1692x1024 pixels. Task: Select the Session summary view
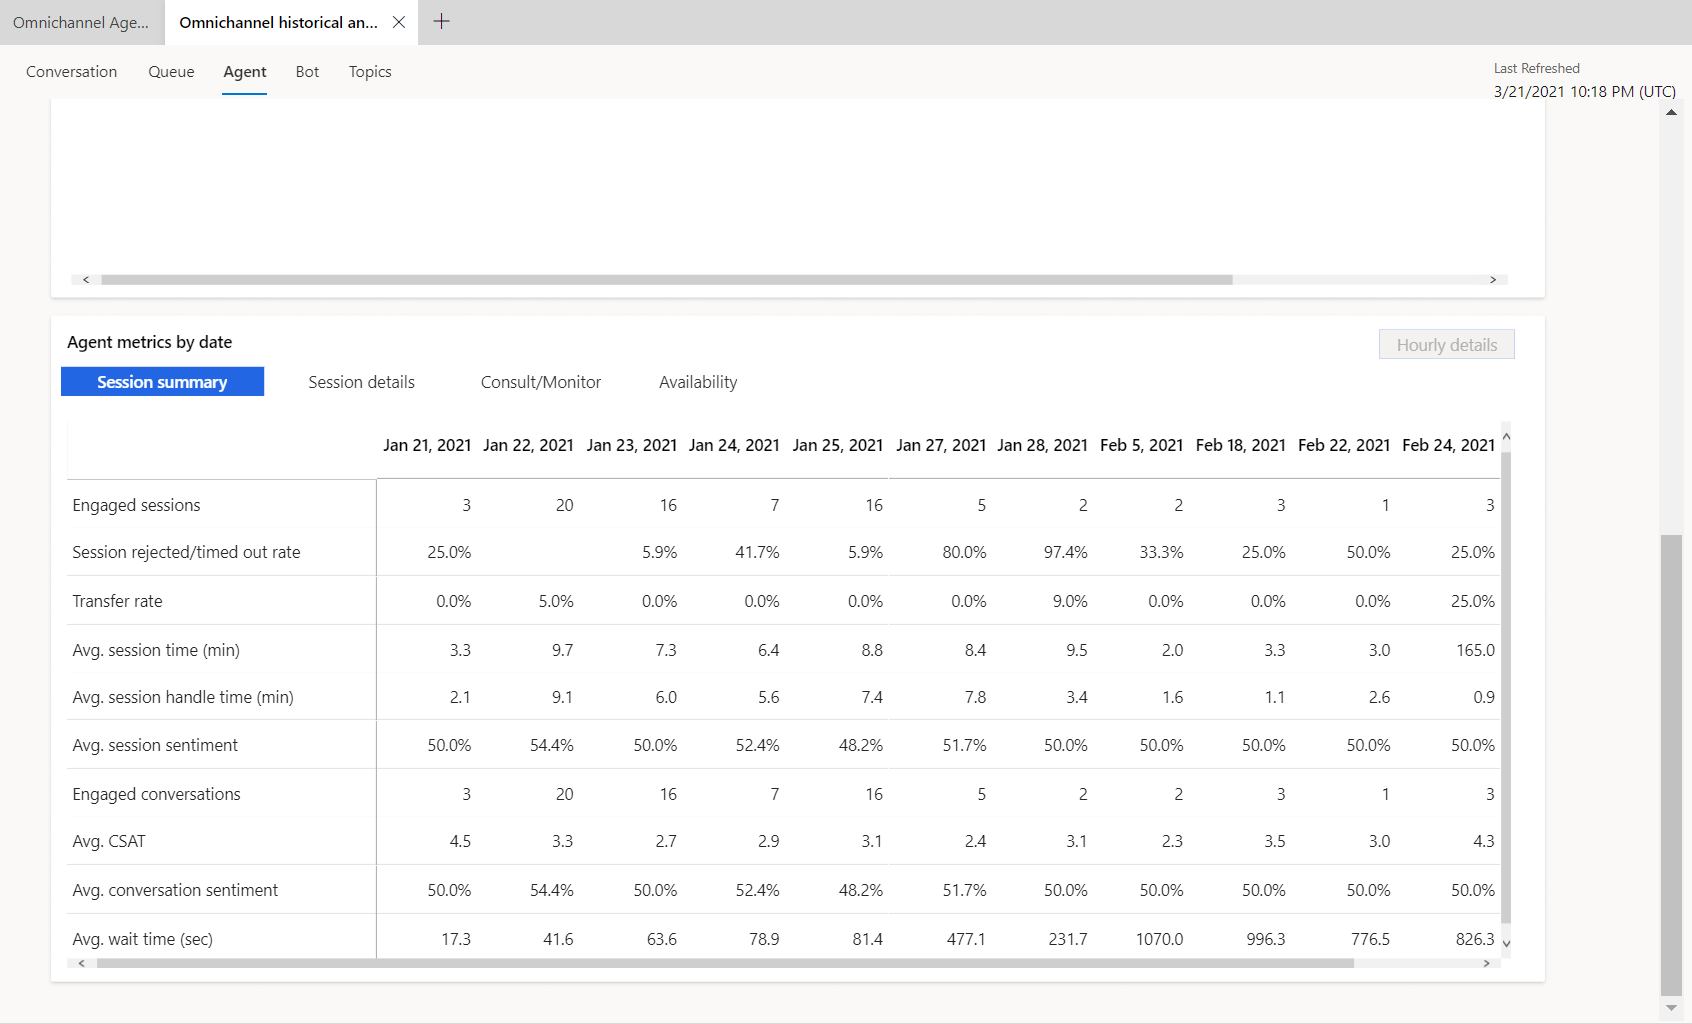pyautogui.click(x=162, y=382)
